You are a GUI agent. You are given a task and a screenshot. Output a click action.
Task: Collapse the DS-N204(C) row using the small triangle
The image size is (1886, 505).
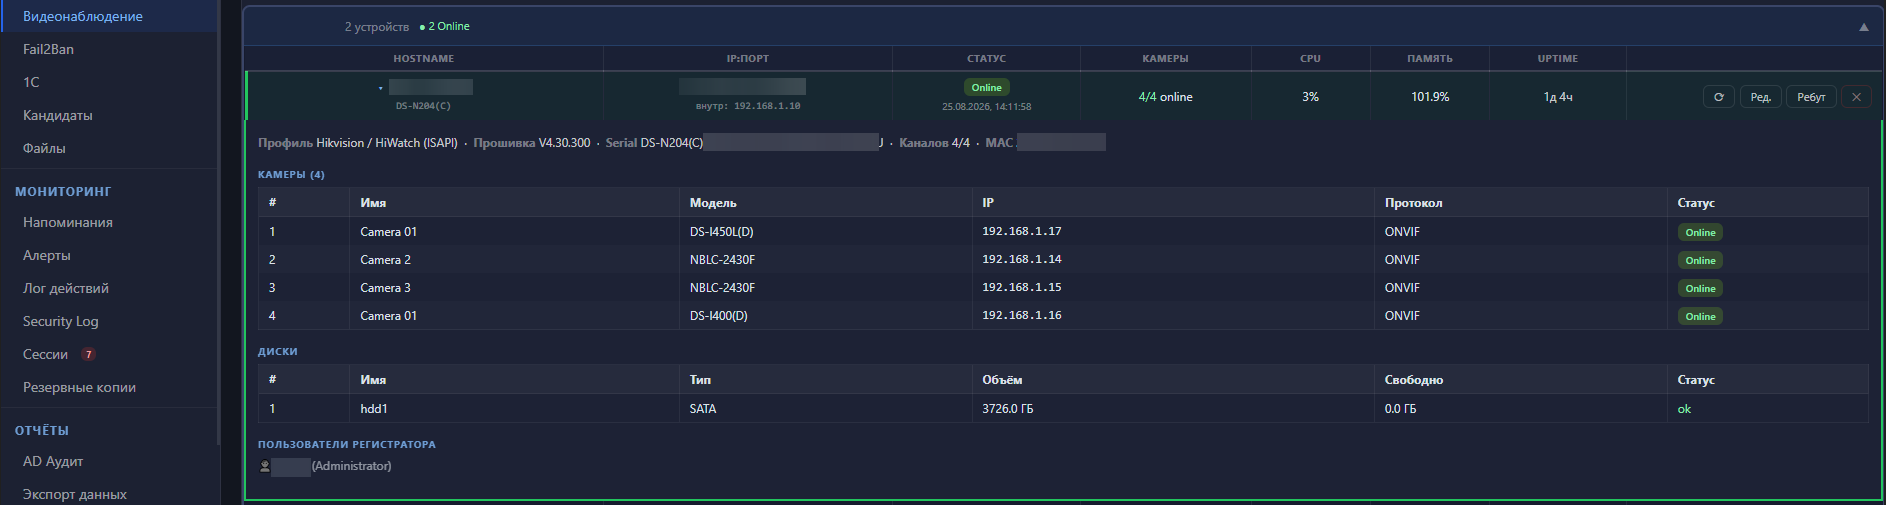[381, 88]
